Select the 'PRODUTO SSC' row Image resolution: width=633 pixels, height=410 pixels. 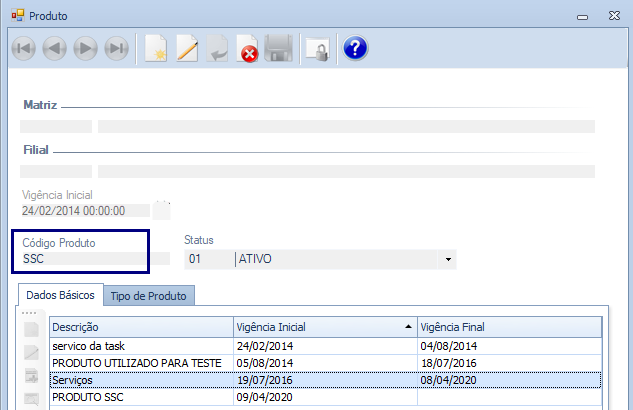pos(325,397)
